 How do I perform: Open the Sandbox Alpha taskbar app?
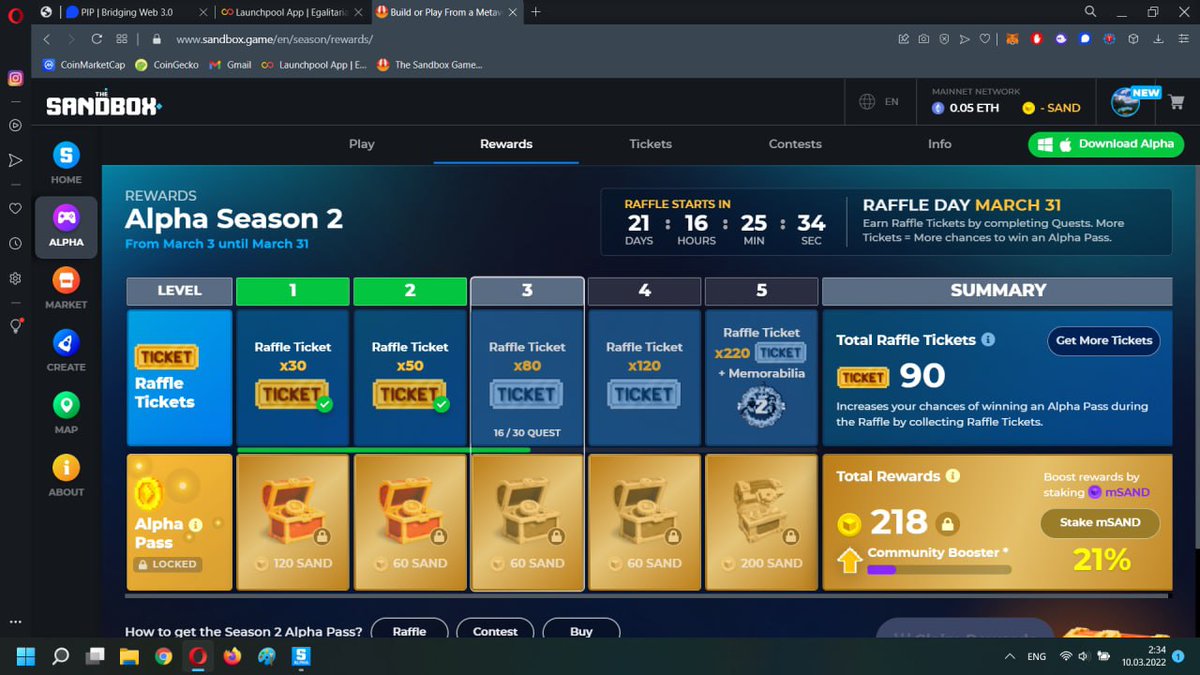click(x=301, y=656)
